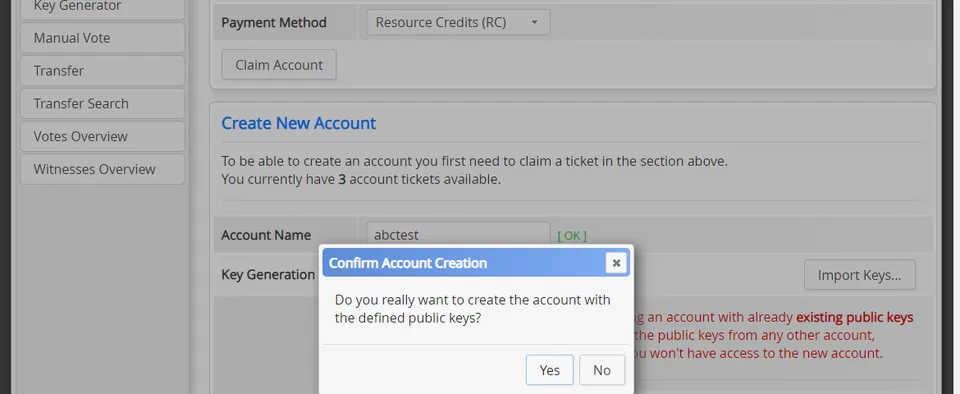
Task: Click the "3 account tickets available" text
Action: click(419, 180)
